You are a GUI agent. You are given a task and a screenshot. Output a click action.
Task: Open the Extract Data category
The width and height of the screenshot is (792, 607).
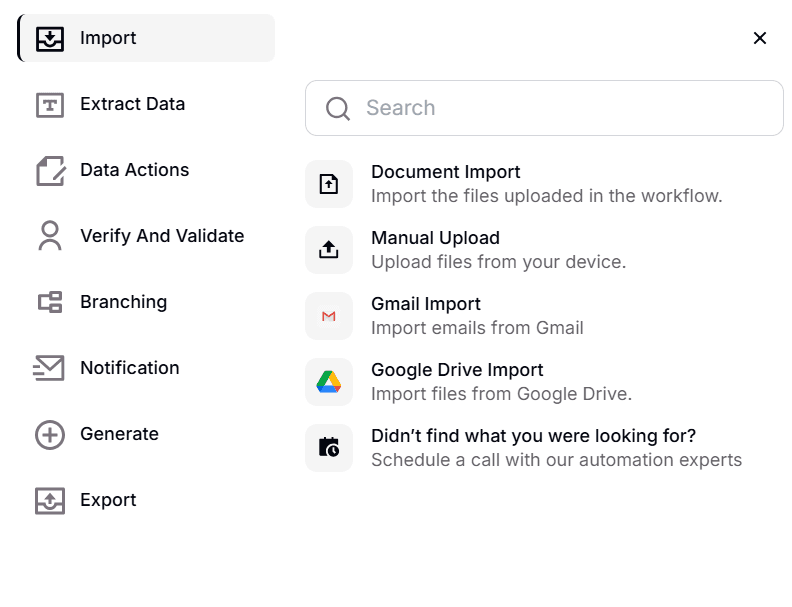[132, 104]
